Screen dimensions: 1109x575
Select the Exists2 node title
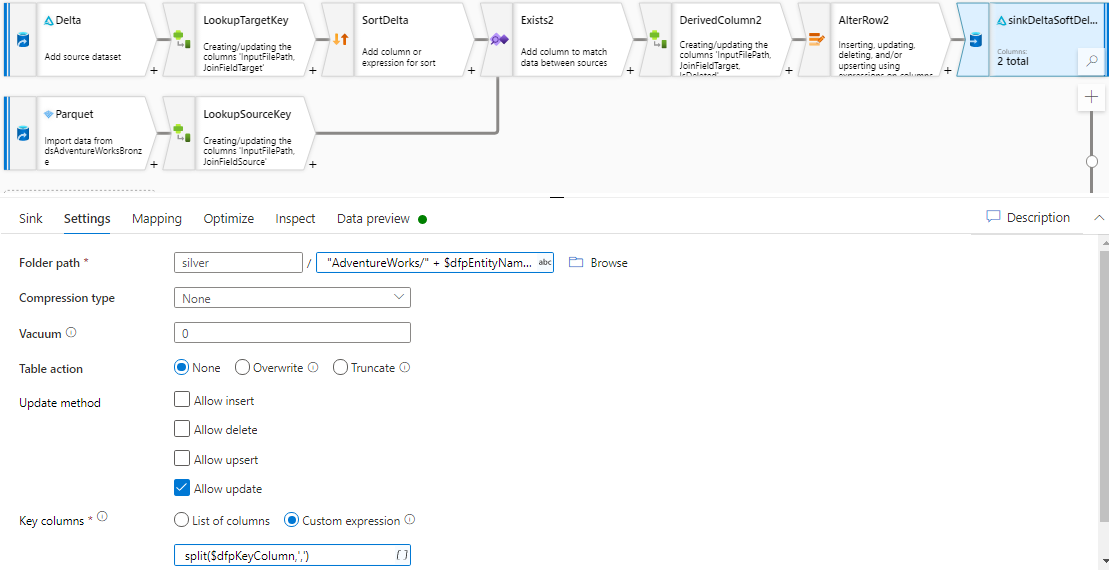537,20
